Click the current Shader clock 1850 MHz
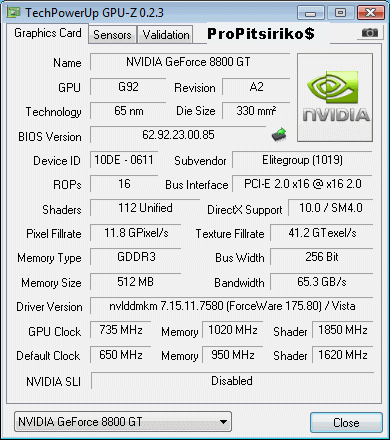This screenshot has width=390, height=440. (343, 330)
